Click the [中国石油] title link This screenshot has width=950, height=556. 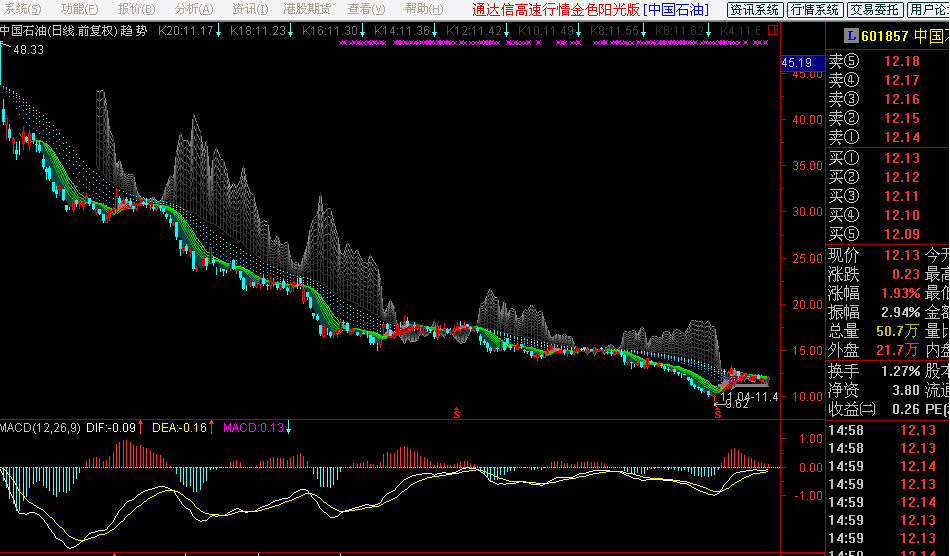point(676,10)
